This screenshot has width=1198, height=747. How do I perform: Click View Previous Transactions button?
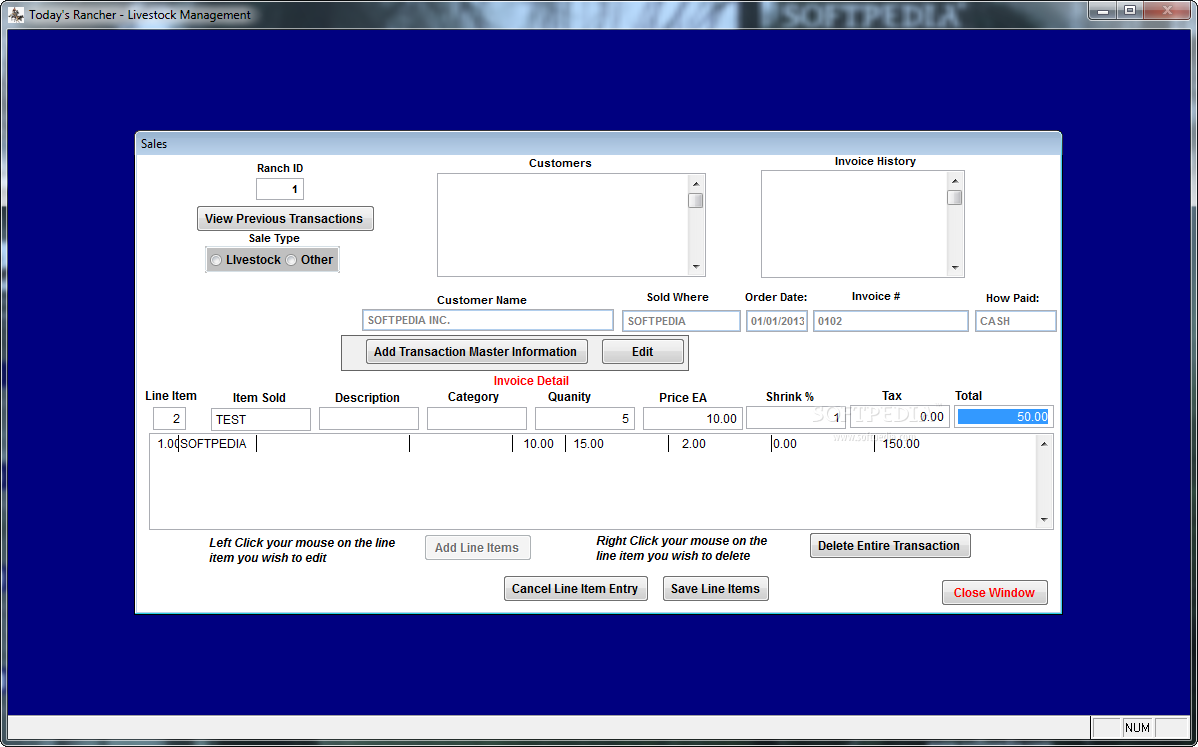tap(285, 218)
